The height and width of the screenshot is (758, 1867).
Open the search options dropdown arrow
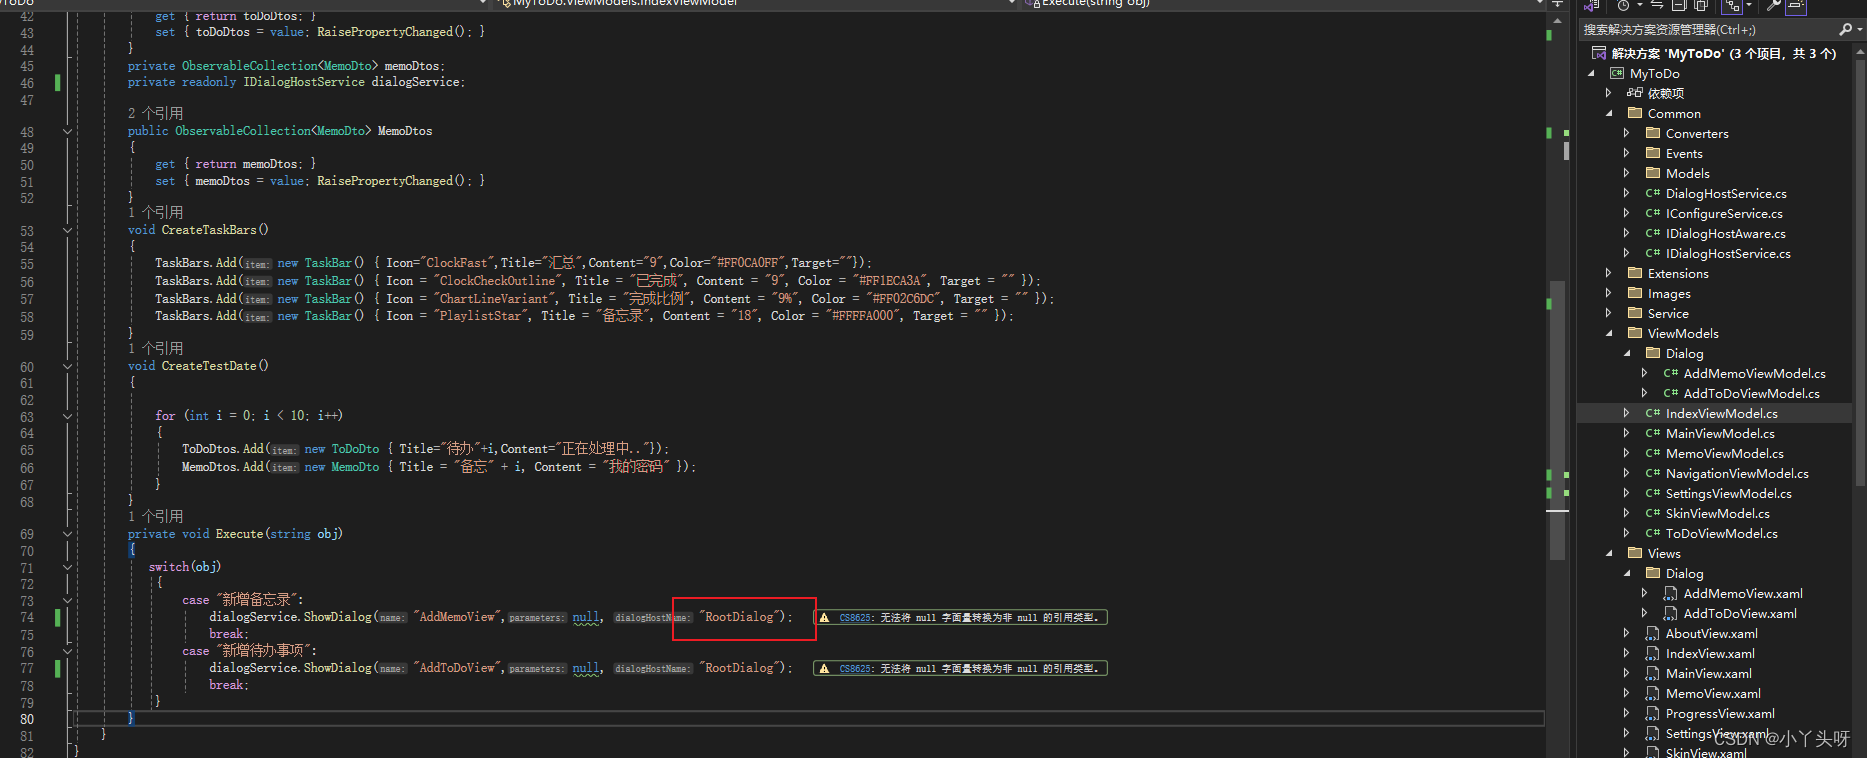click(x=1859, y=30)
